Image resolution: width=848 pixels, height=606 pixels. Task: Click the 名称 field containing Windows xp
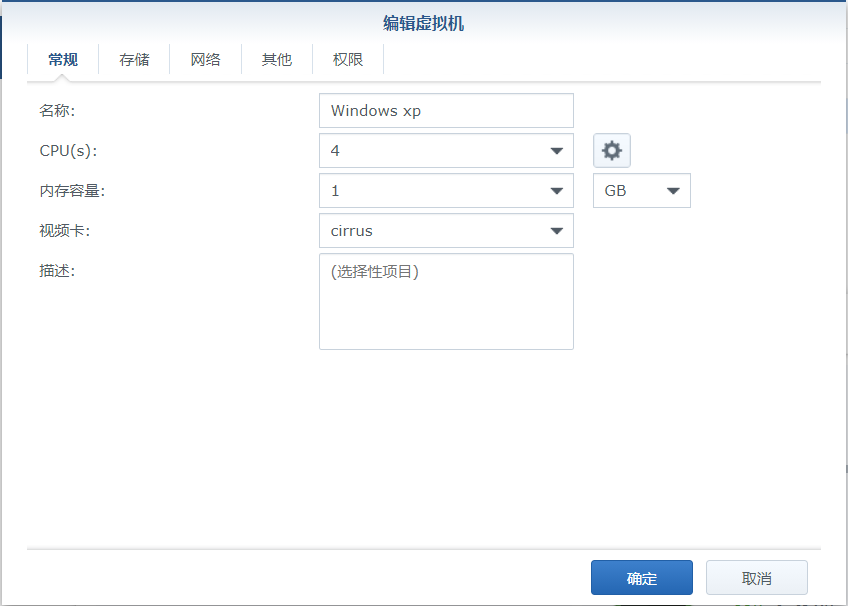click(x=446, y=111)
